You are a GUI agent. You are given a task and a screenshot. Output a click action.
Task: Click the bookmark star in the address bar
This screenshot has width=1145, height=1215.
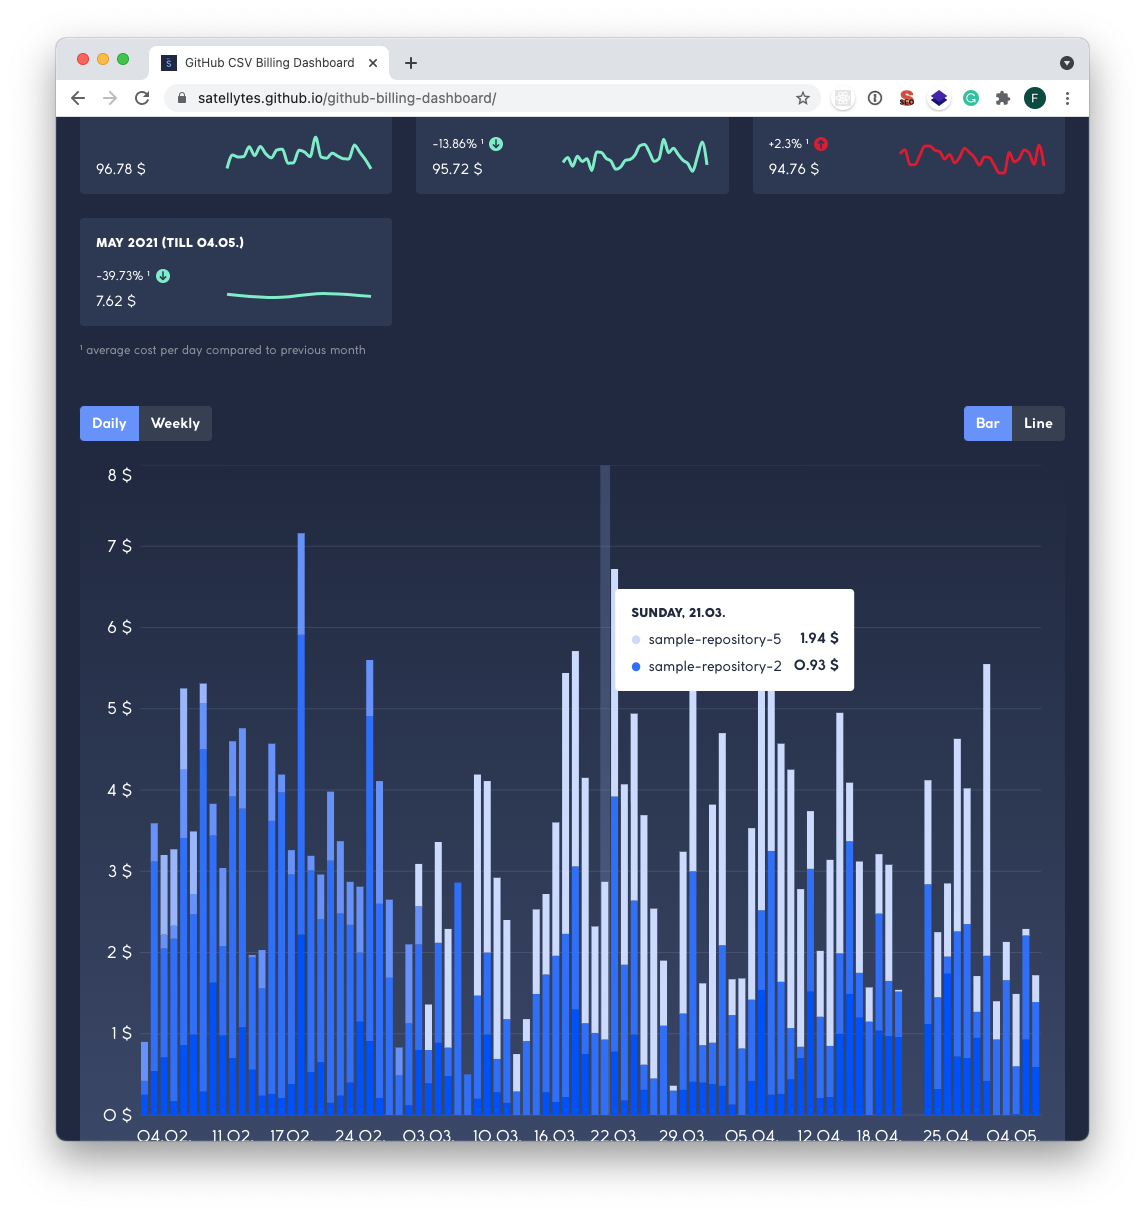(803, 98)
